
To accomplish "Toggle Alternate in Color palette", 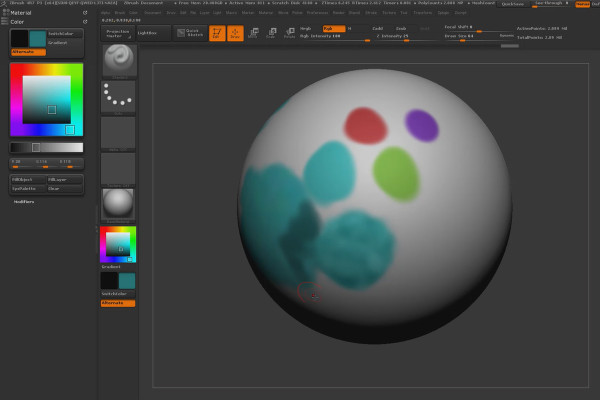I will [28, 52].
